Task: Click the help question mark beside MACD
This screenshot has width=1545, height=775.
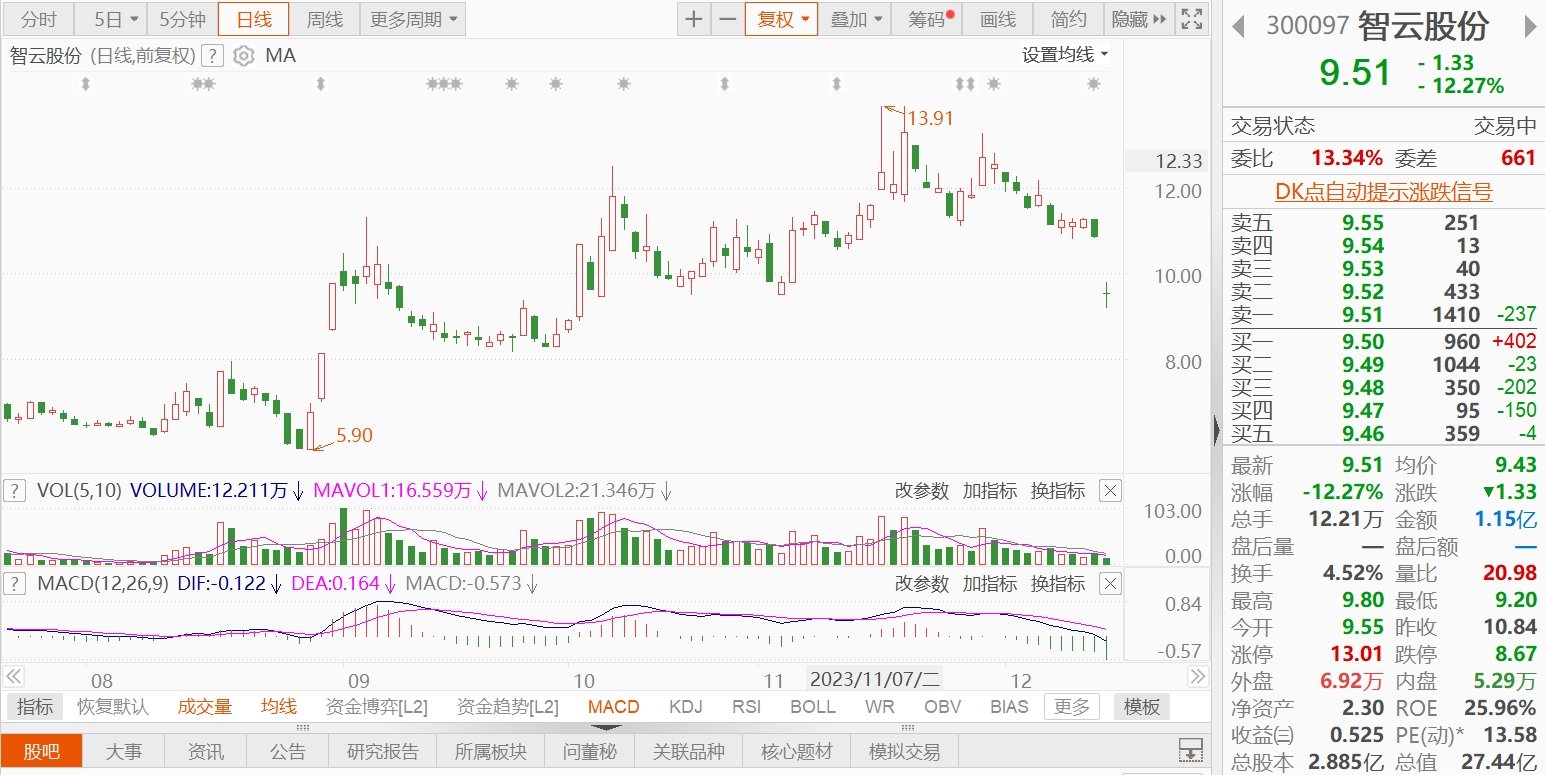Action: click(15, 583)
